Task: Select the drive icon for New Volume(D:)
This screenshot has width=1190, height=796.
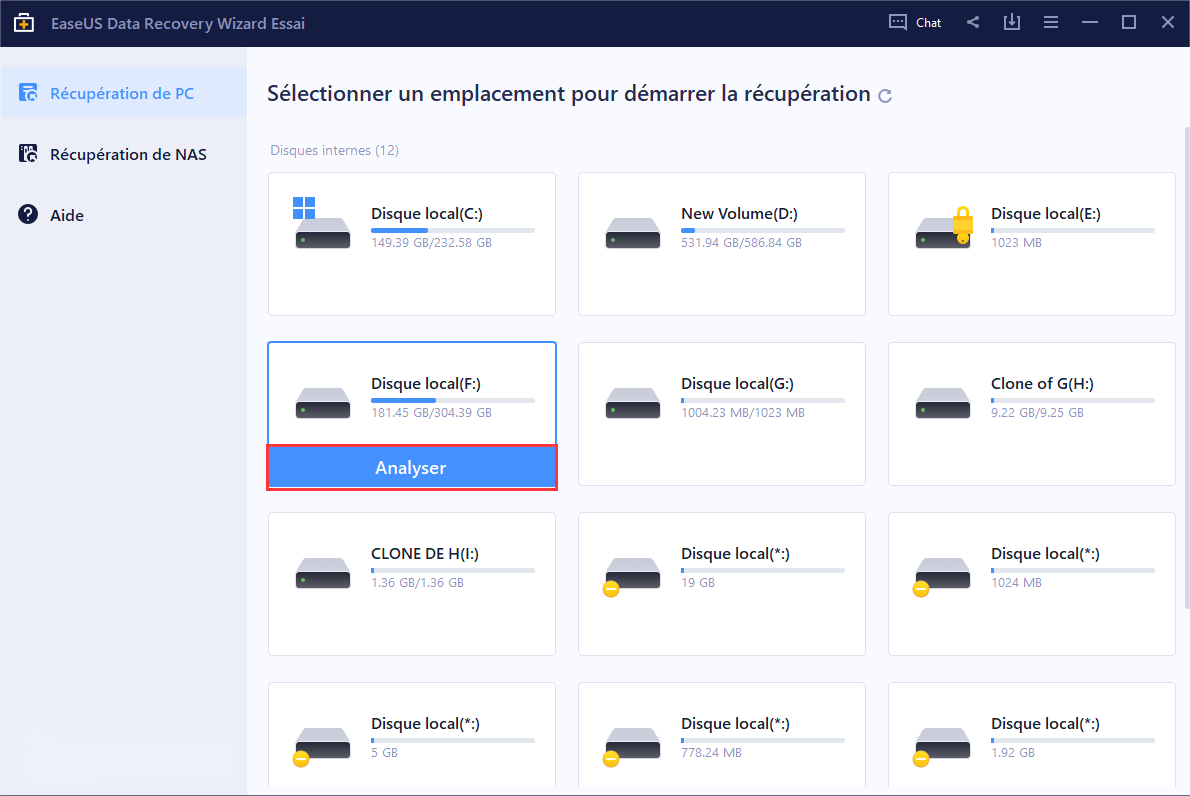Action: click(632, 230)
